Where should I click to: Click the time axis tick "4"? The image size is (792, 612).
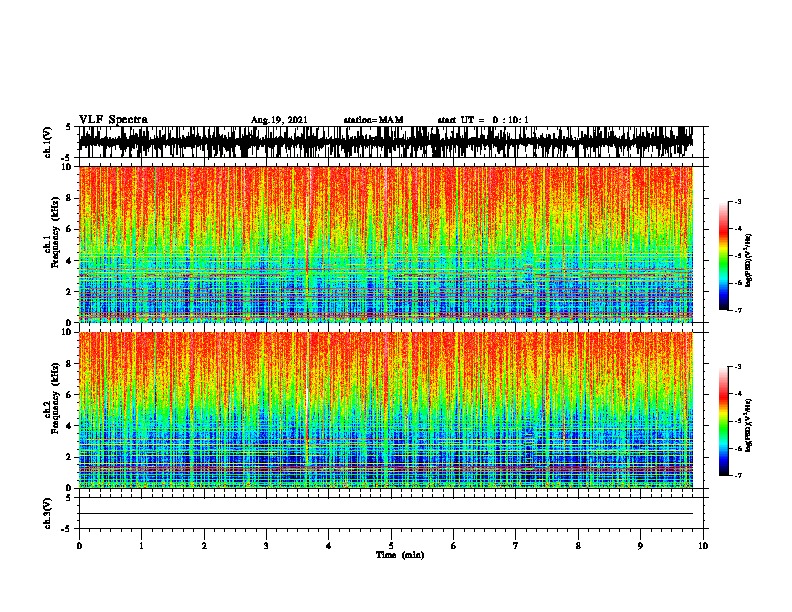329,546
